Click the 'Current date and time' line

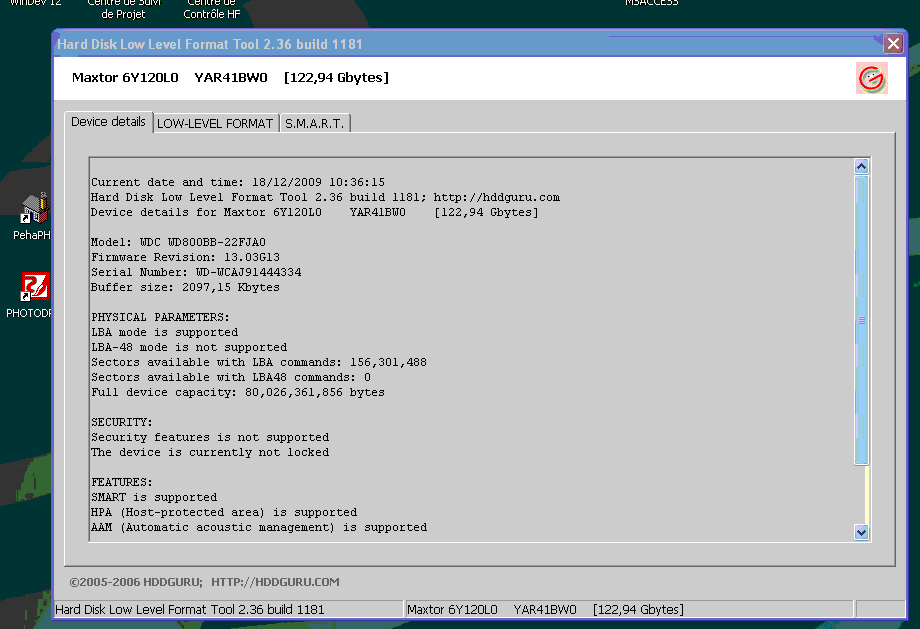(238, 182)
